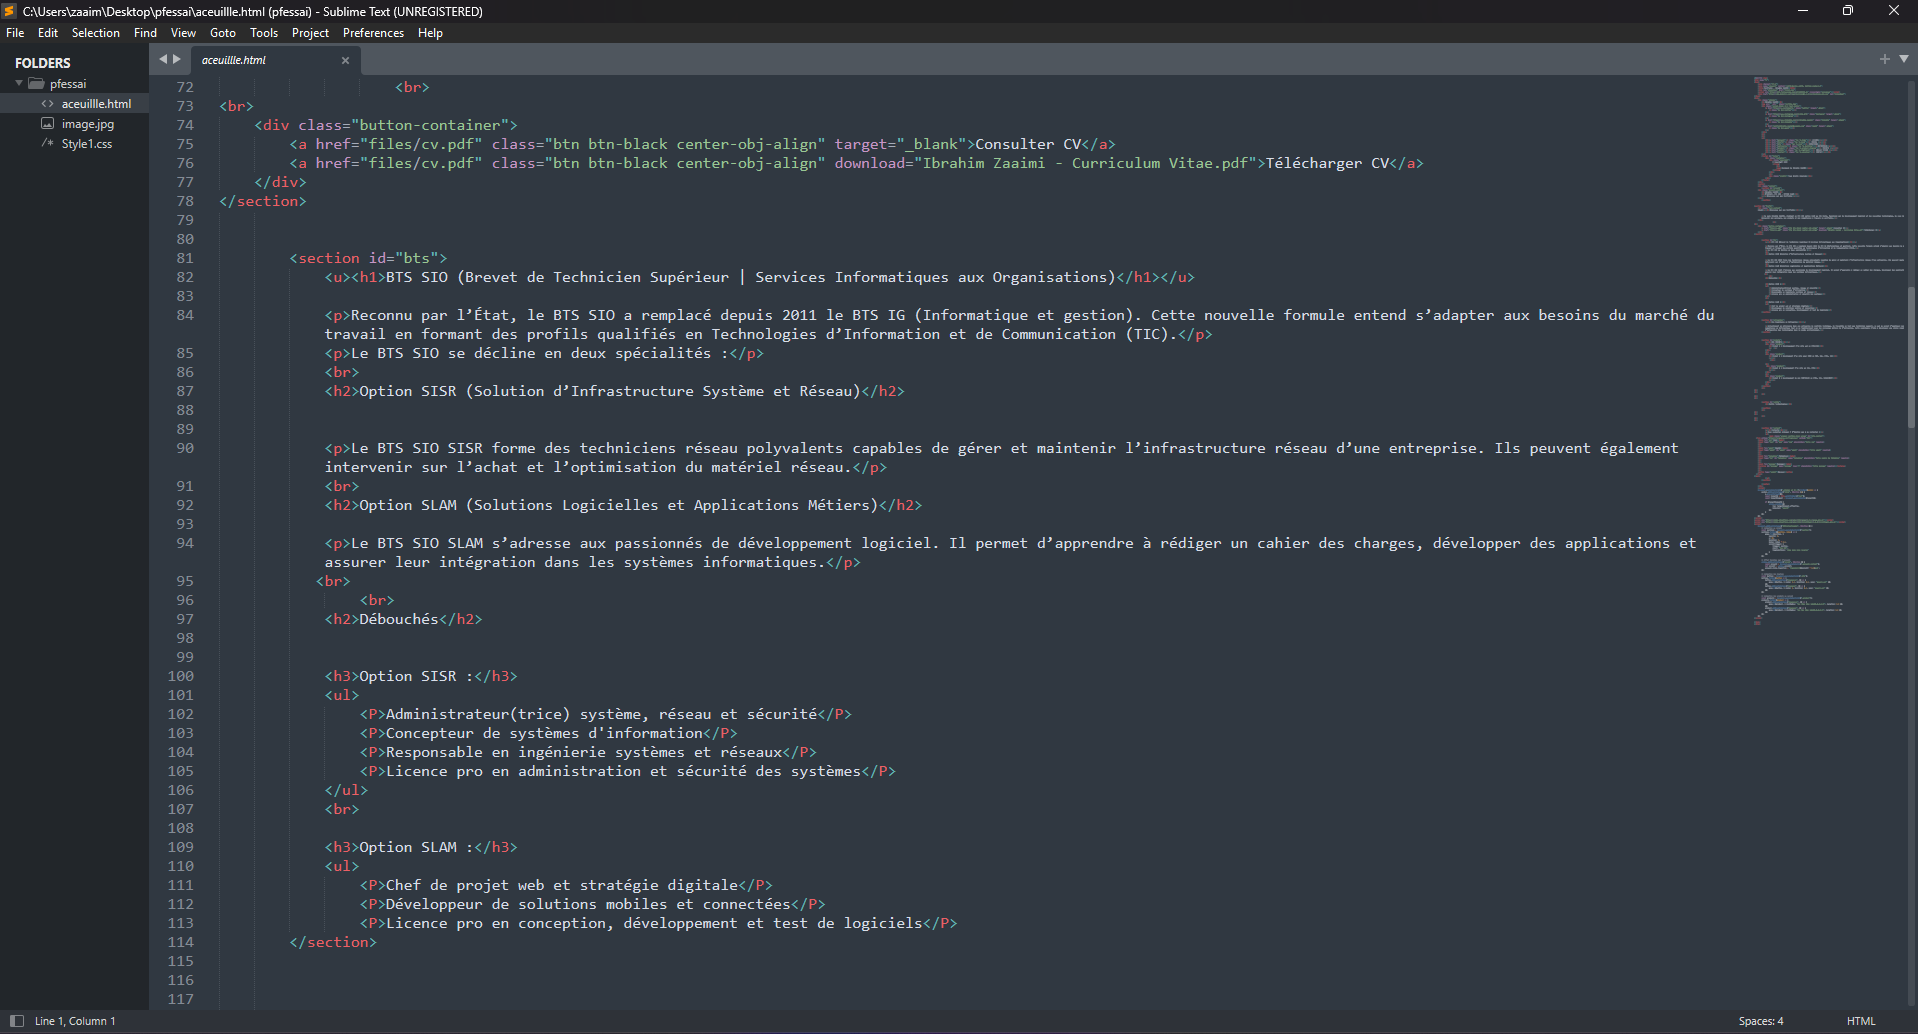Image resolution: width=1918 pixels, height=1034 pixels.
Task: Open the File menu
Action: (x=15, y=33)
